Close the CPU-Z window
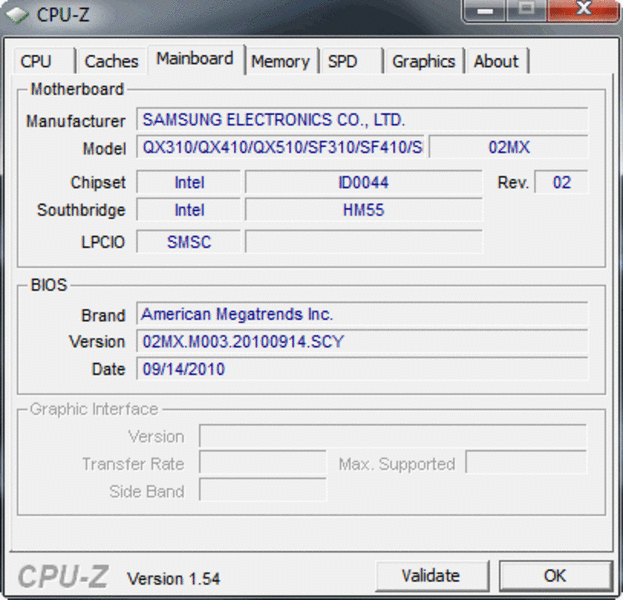 (583, 11)
